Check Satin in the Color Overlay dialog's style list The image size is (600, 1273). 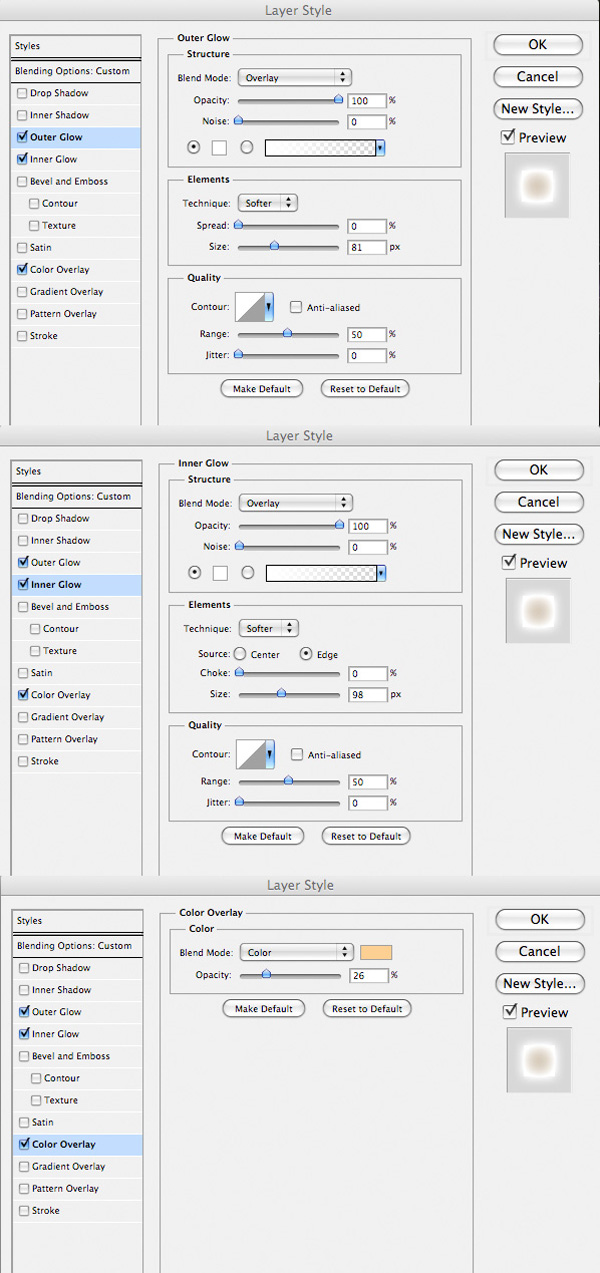(24, 1122)
